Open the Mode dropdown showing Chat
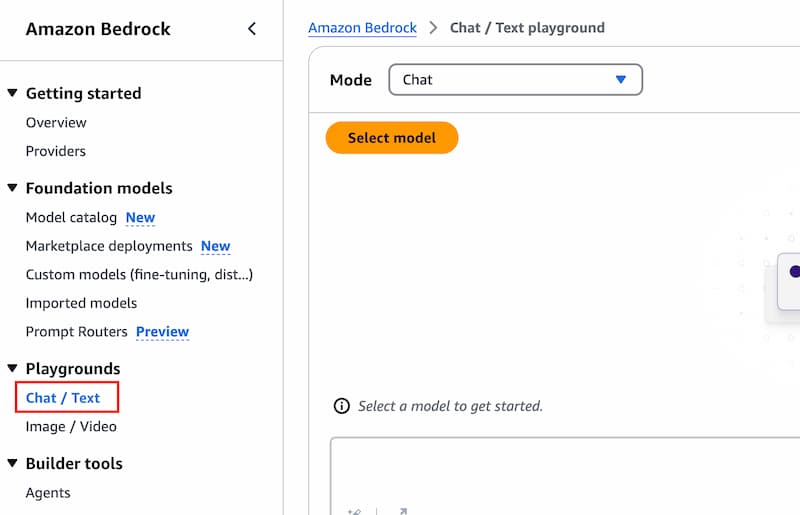 (515, 80)
